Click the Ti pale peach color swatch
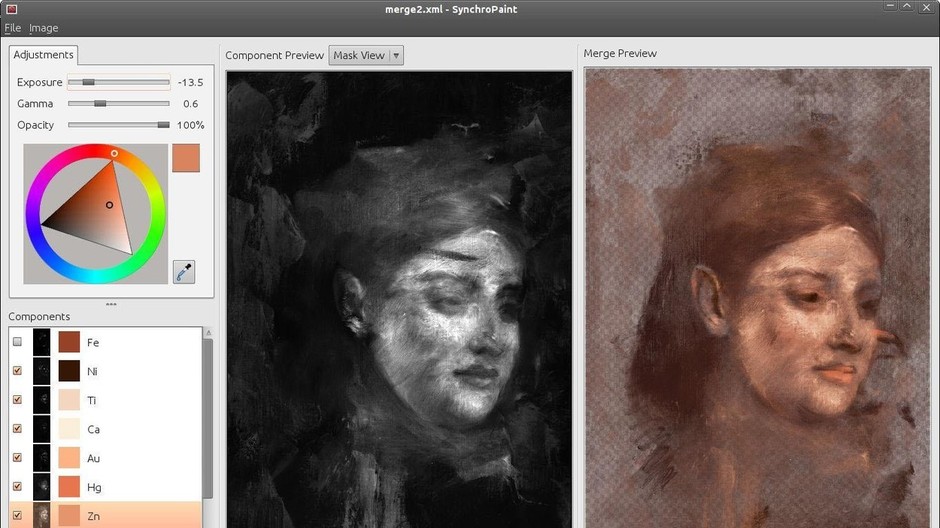 (x=69, y=400)
